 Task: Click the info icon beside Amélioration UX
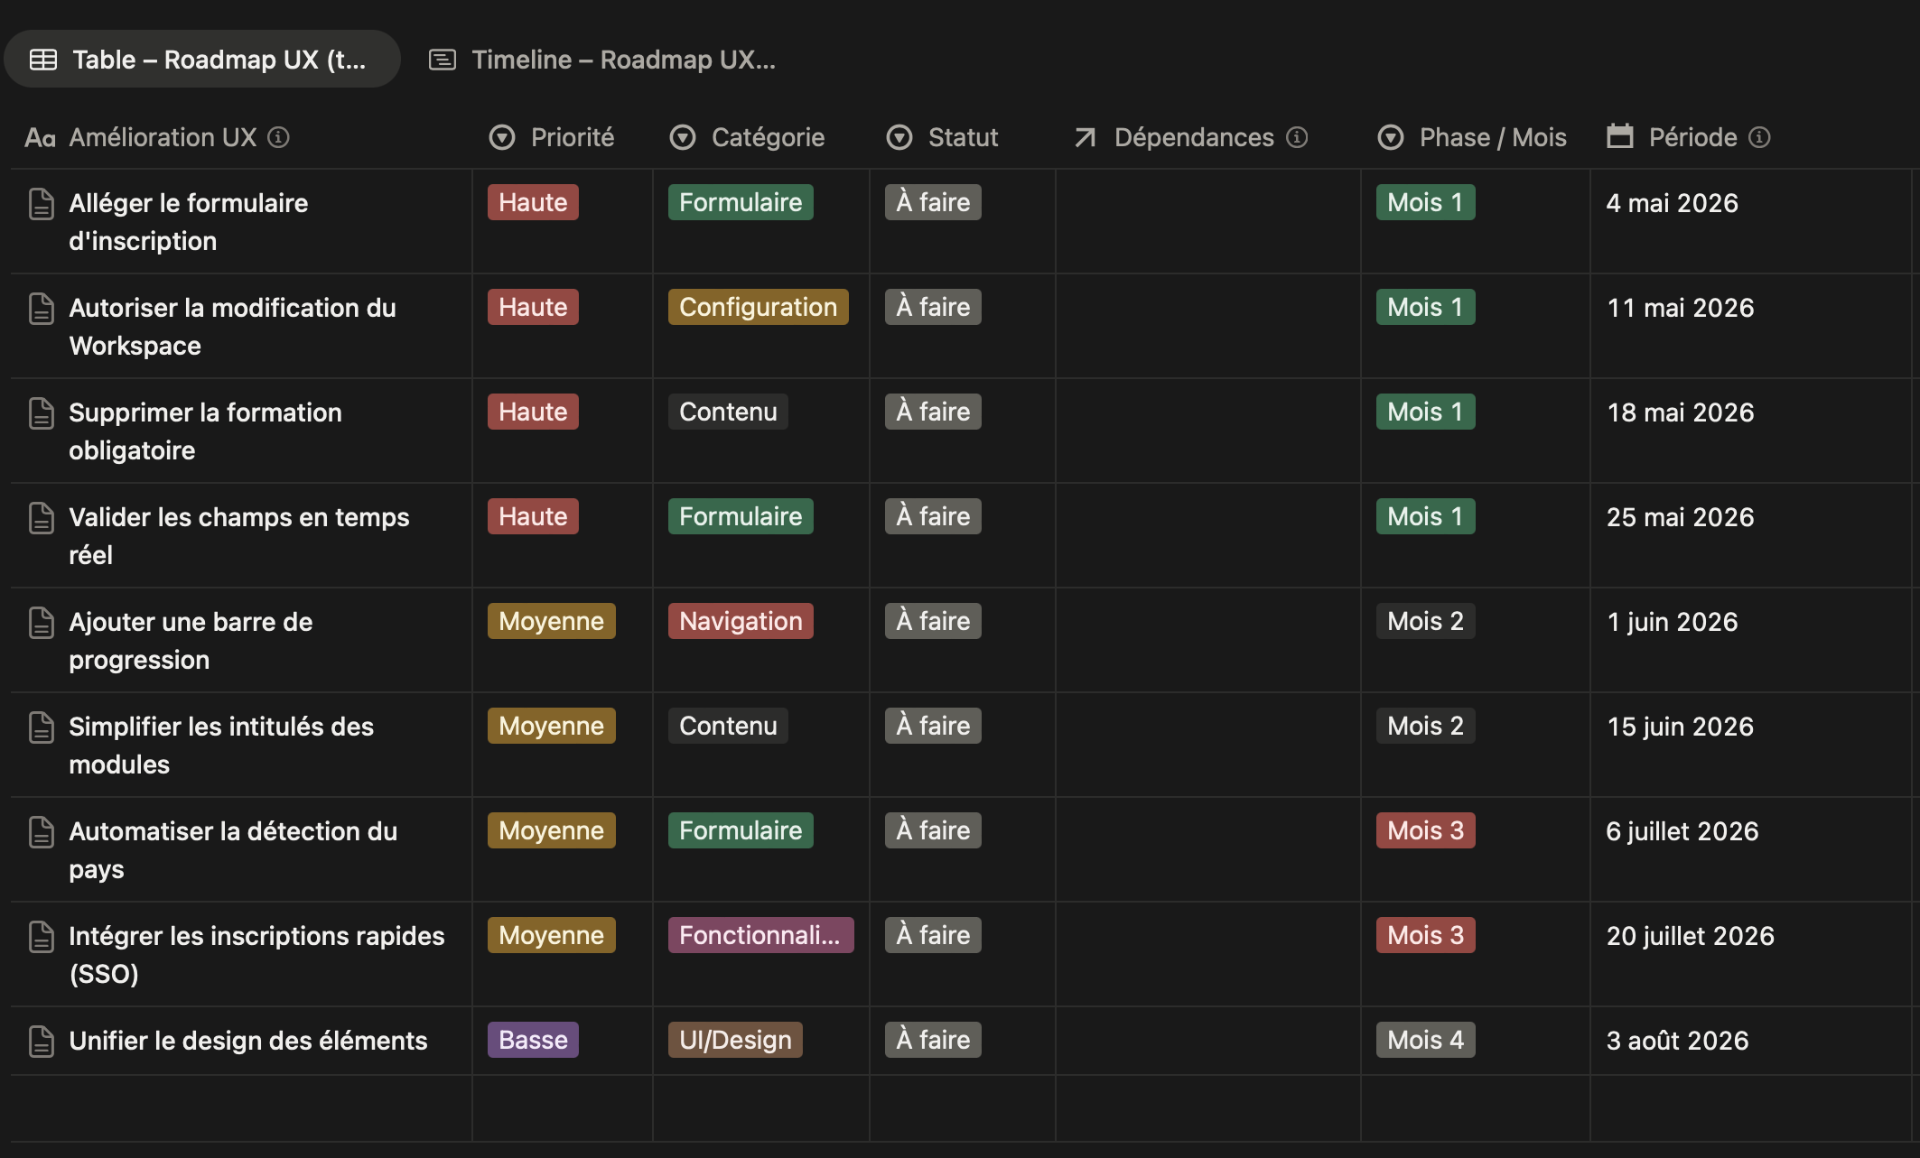279,137
